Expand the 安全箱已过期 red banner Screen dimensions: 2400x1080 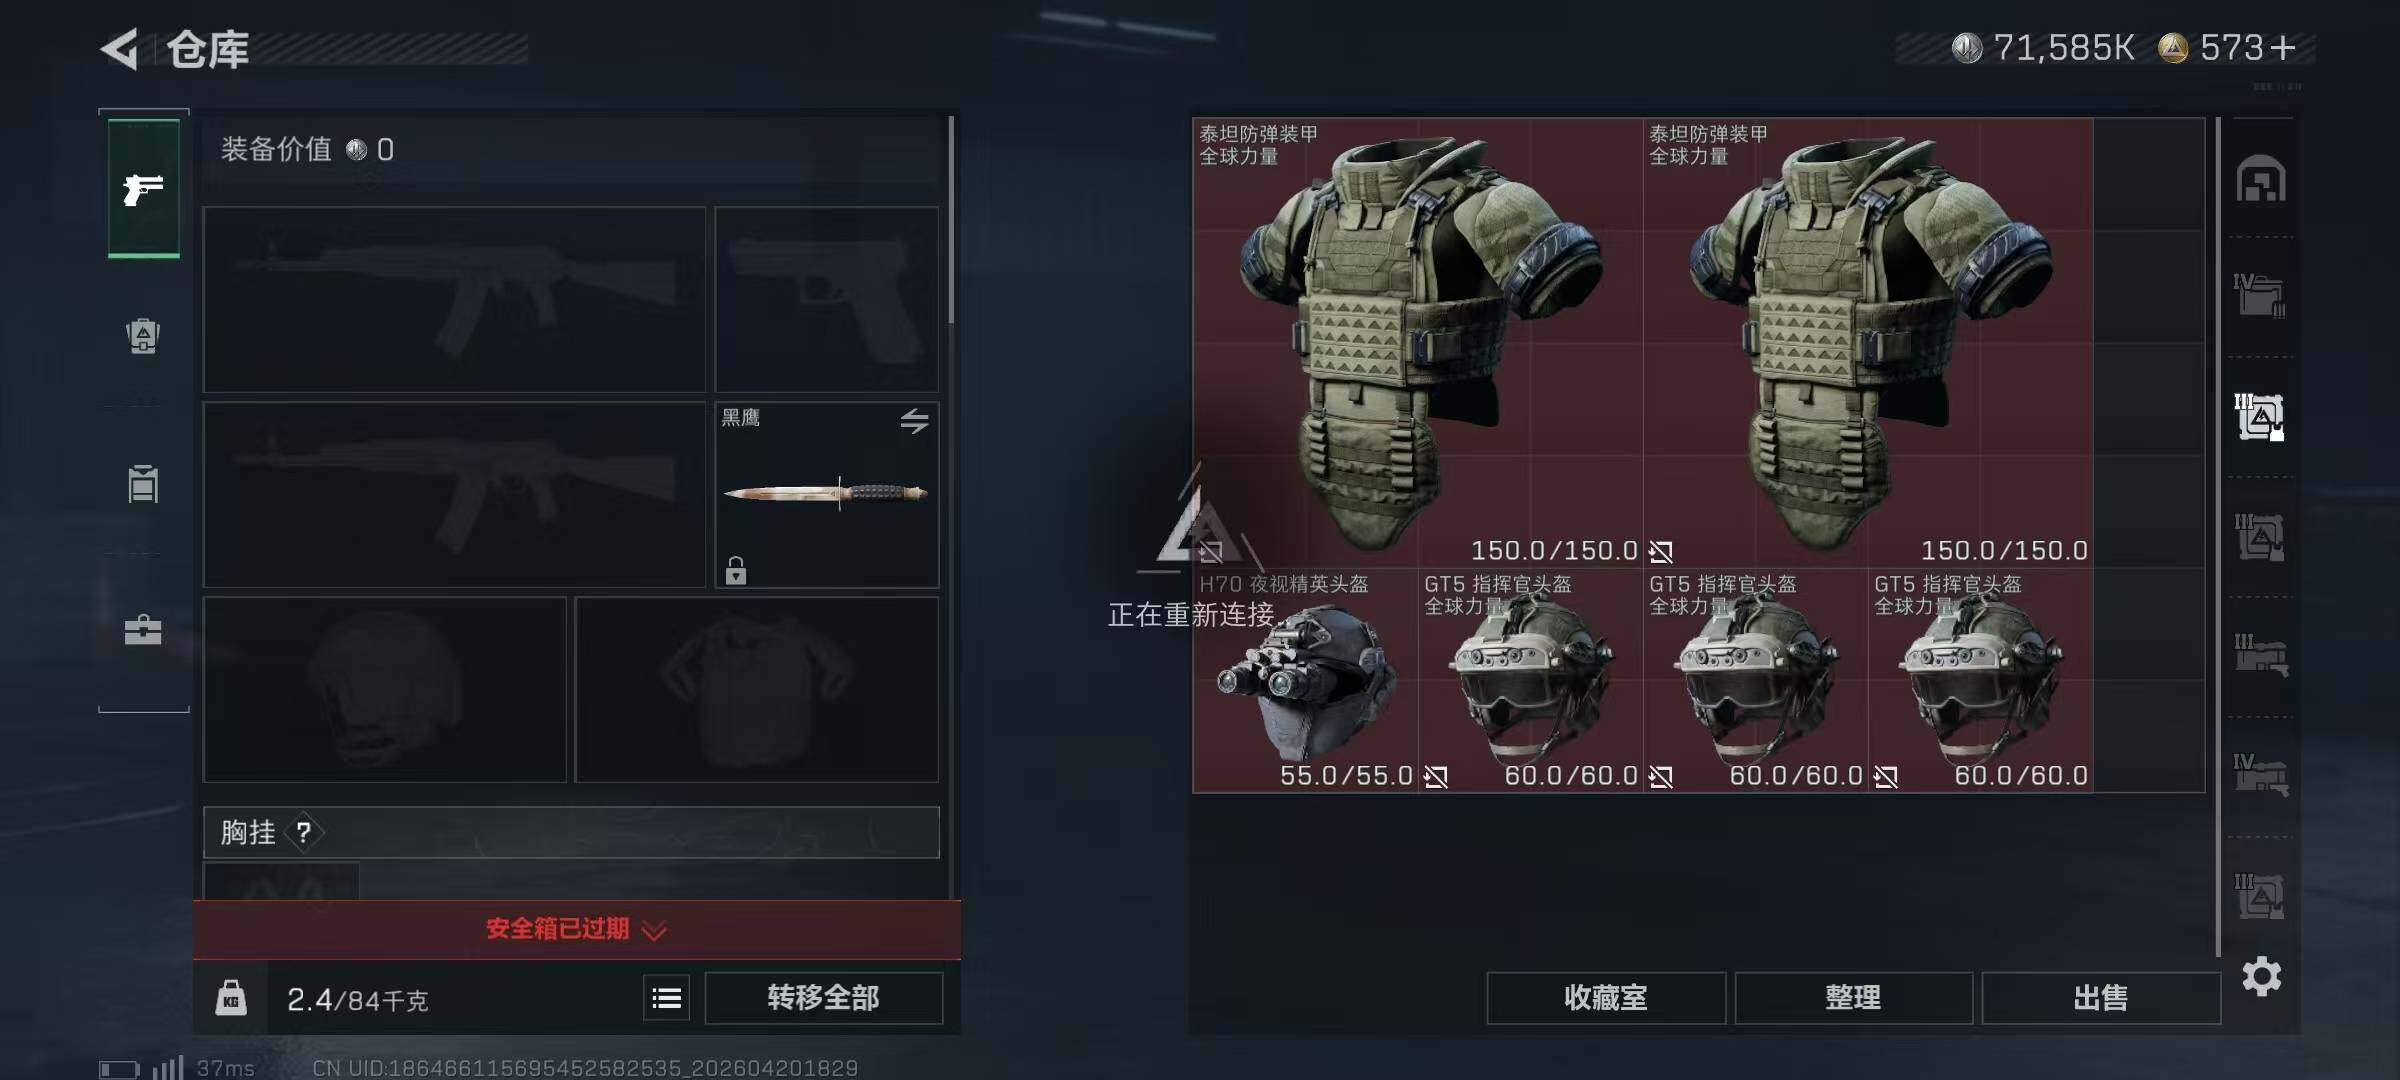click(x=577, y=929)
